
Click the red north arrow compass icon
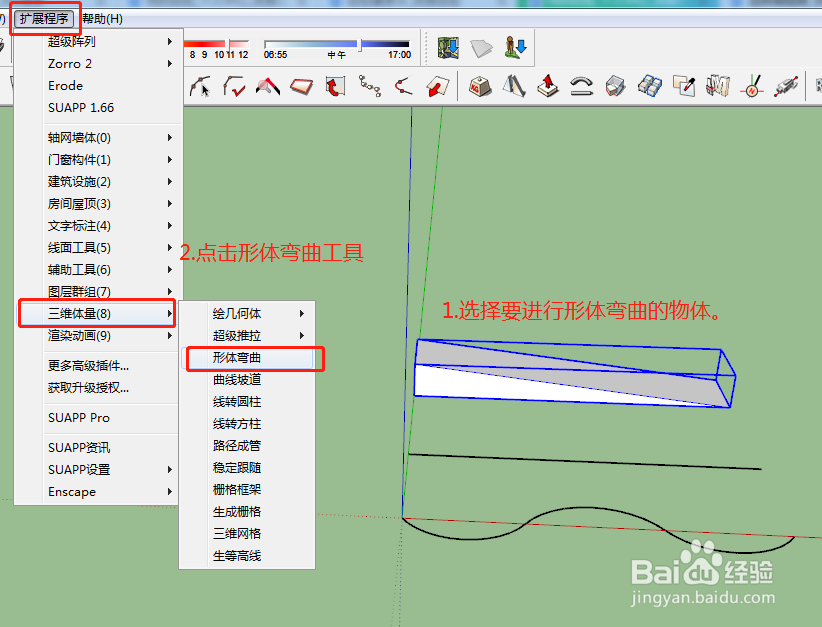[x=751, y=87]
